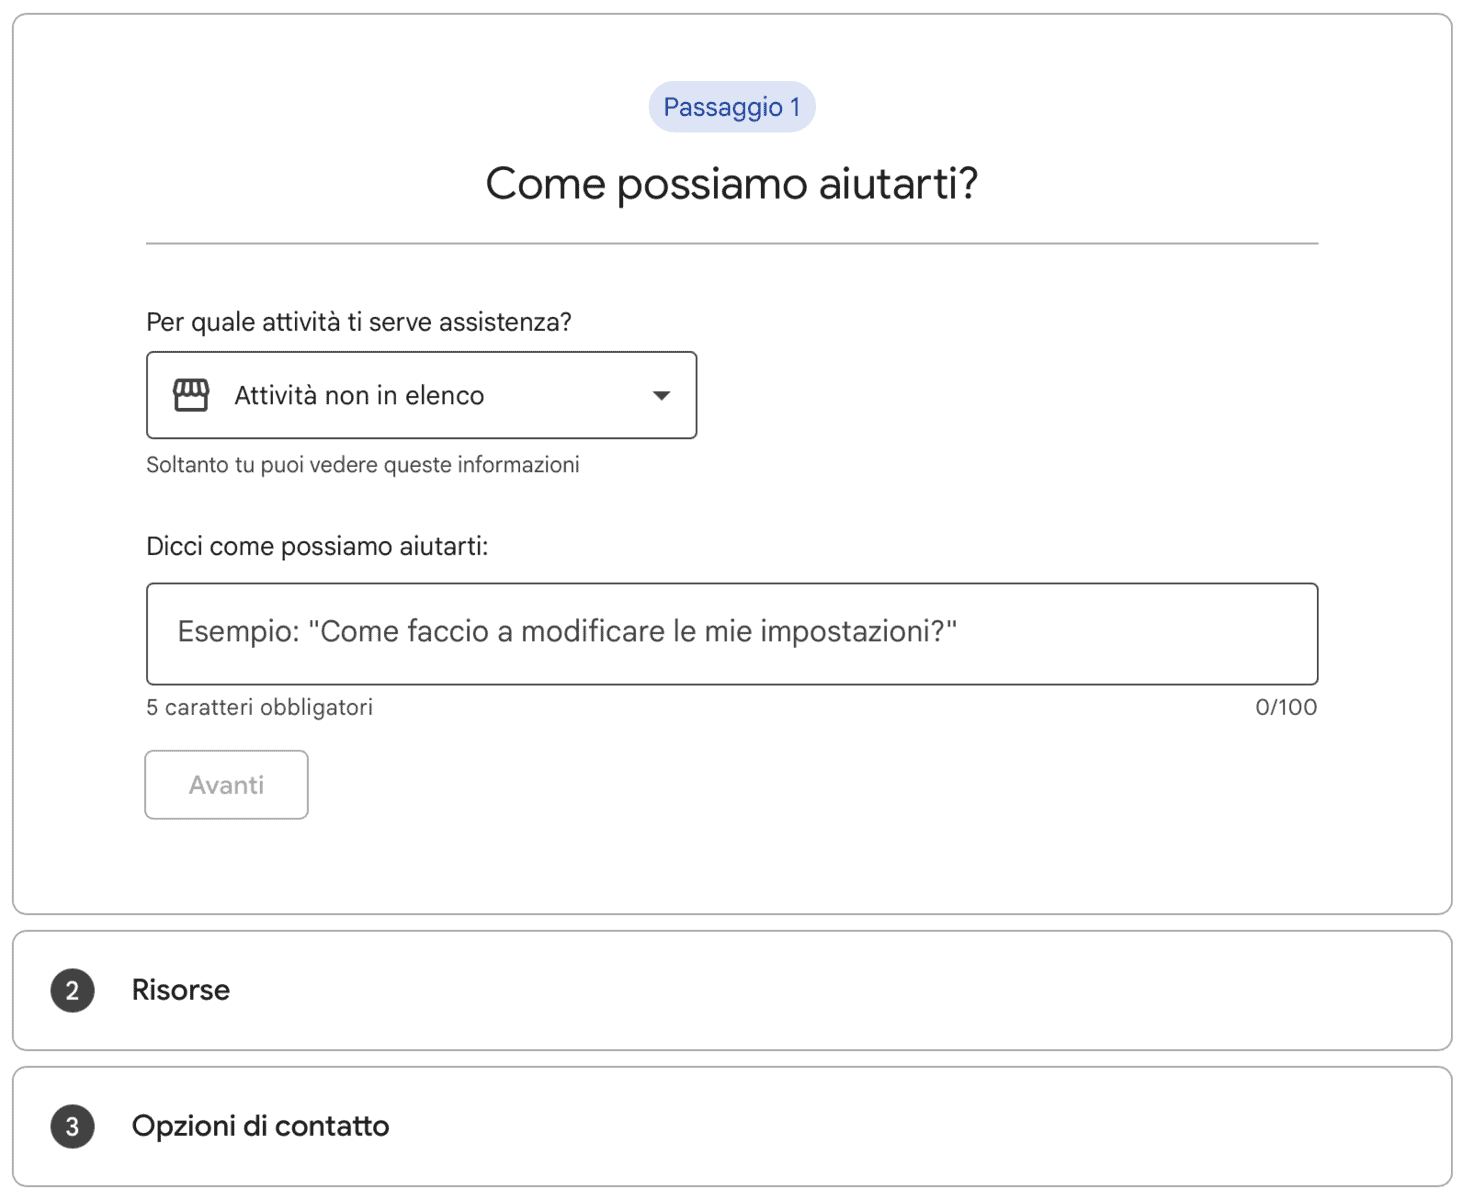Expand the Risorse section
Image resolution: width=1463 pixels, height=1200 pixels.
[181, 990]
